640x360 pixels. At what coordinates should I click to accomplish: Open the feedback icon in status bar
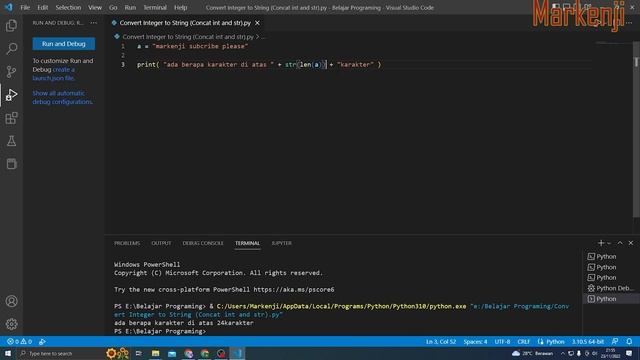(615, 342)
